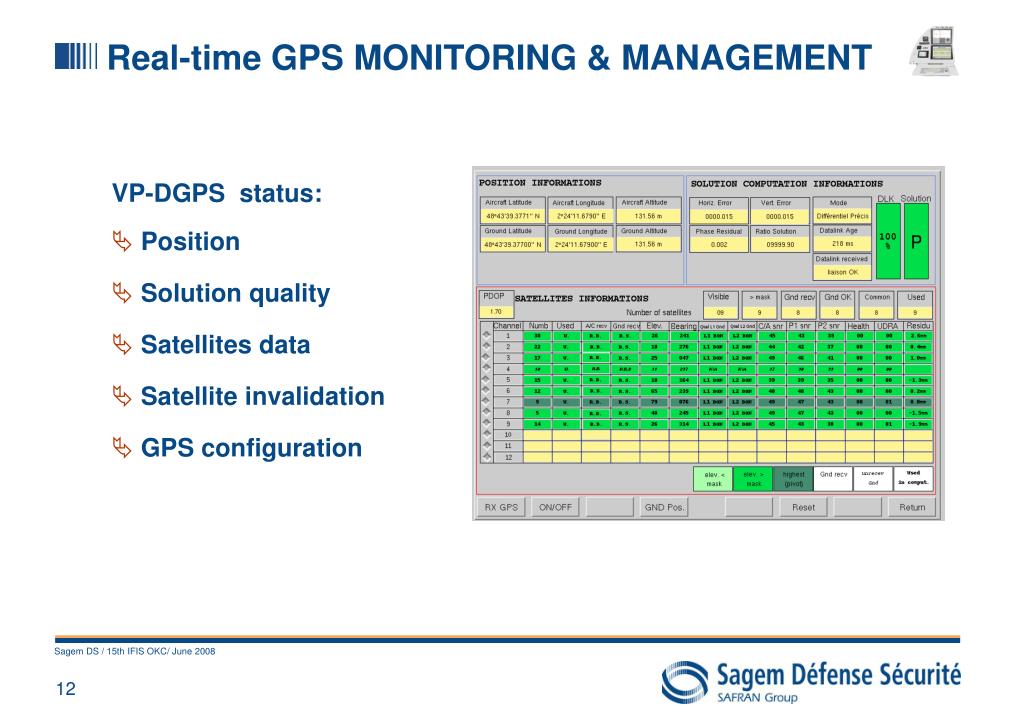Click the 'Solution quality' bullet text

236,294
